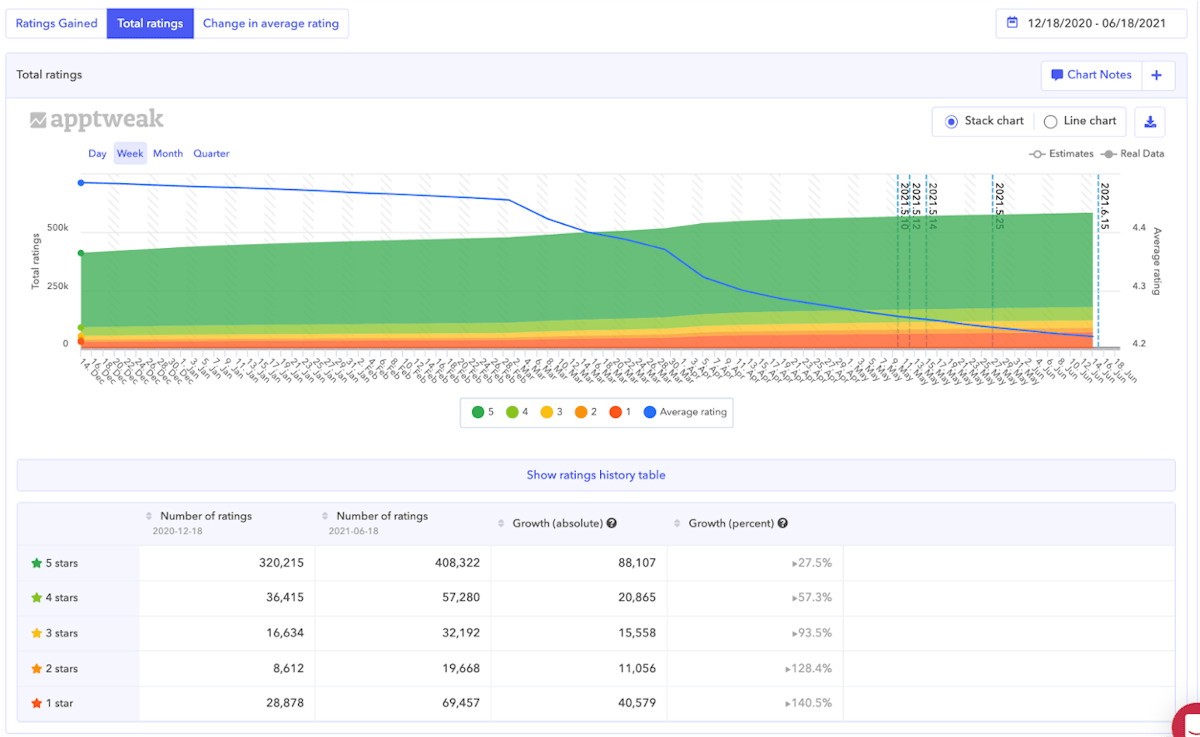The image size is (1200, 737).
Task: Click the help icon next to Growth (percent)
Action: (783, 523)
